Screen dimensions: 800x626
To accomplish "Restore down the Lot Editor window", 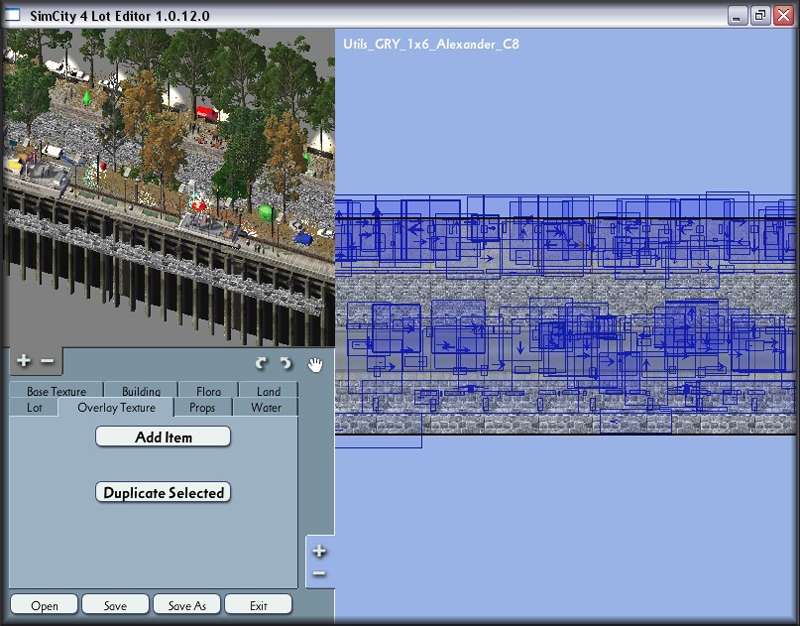I will [x=760, y=16].
